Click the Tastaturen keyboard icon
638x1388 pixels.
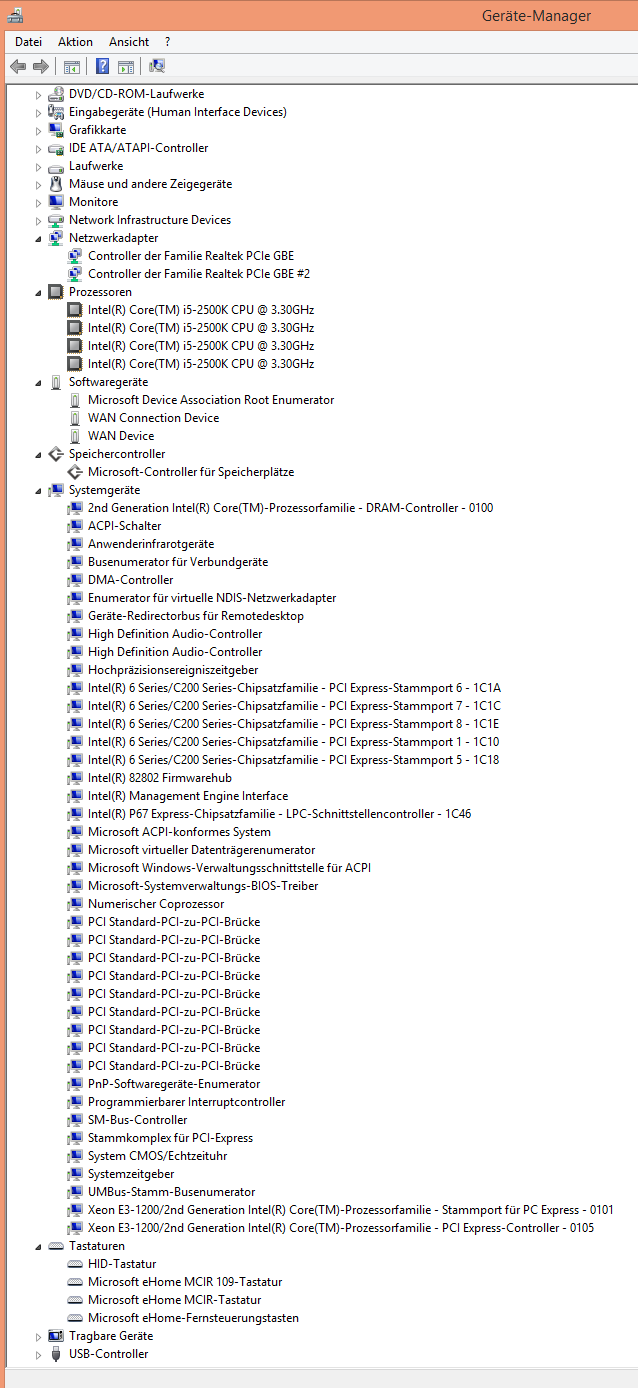pos(56,1246)
